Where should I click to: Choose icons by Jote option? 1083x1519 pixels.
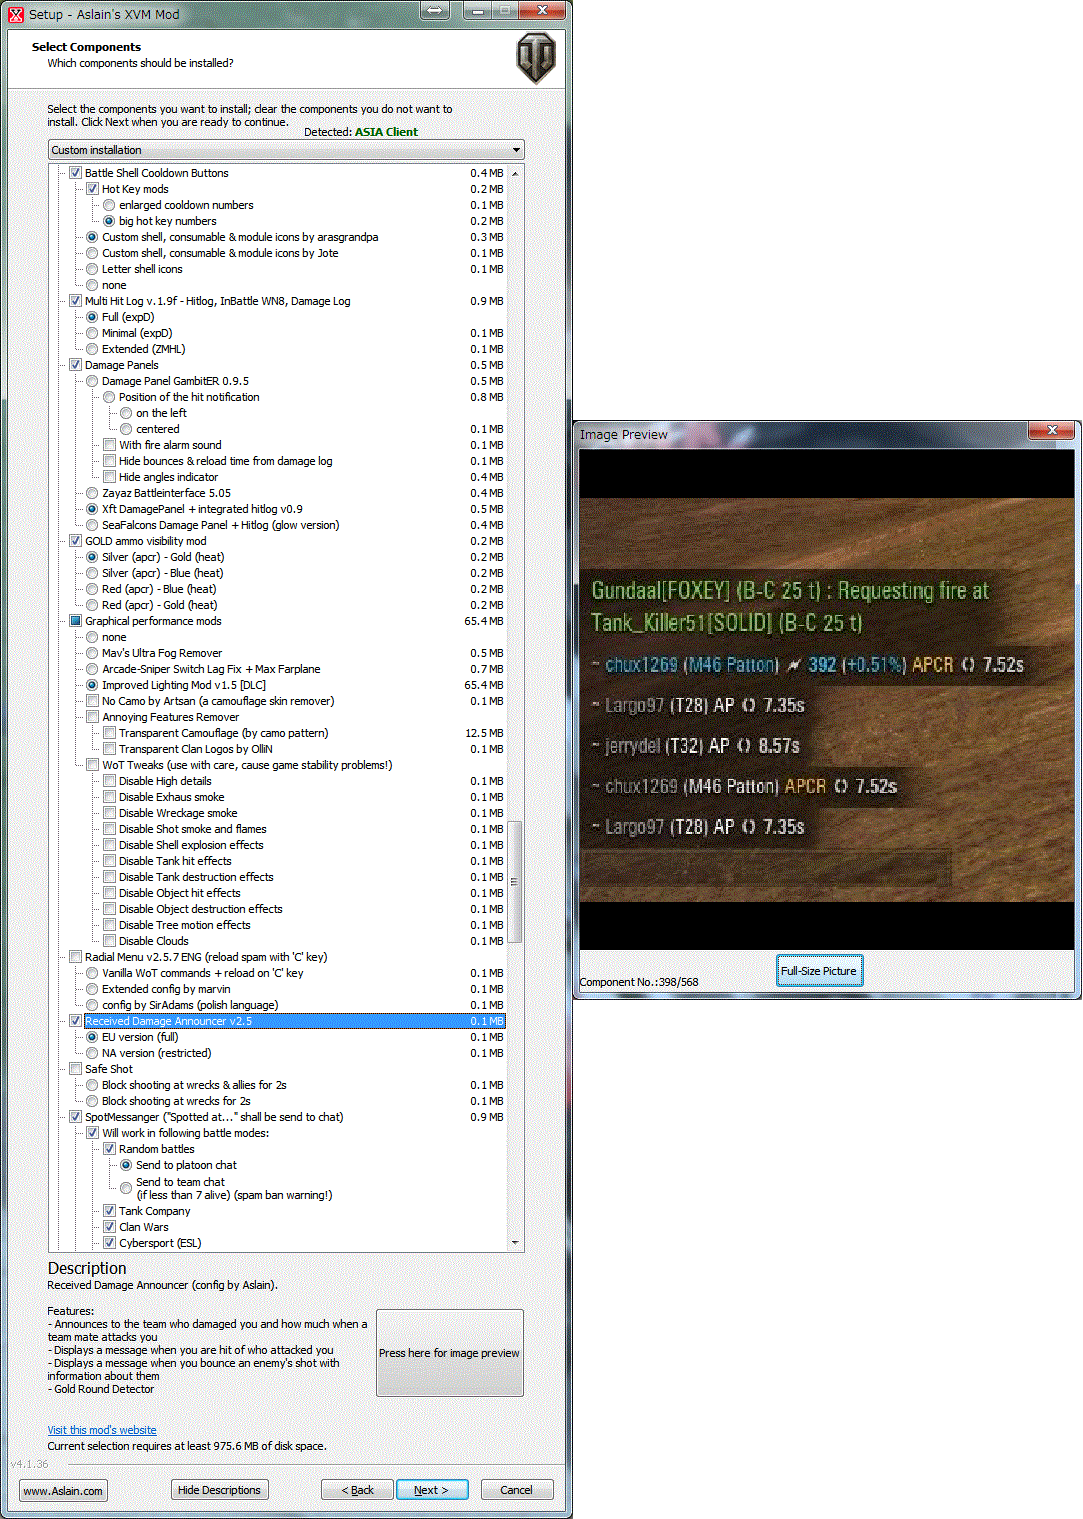(x=92, y=253)
